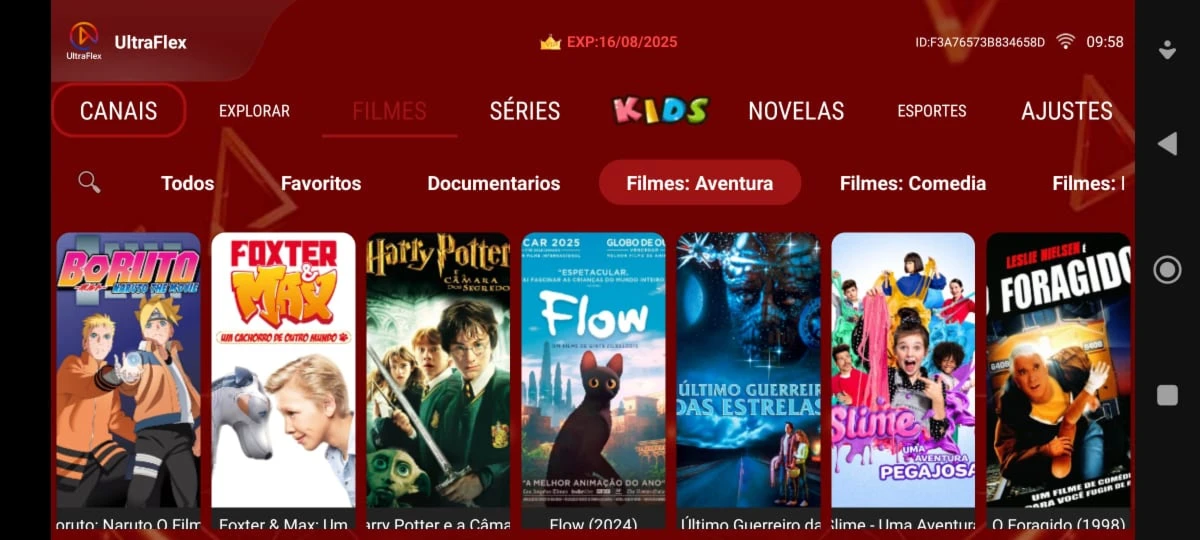This screenshot has height=540, width=1200.
Task: Open the Flow (2024) movie poster
Action: [594, 371]
